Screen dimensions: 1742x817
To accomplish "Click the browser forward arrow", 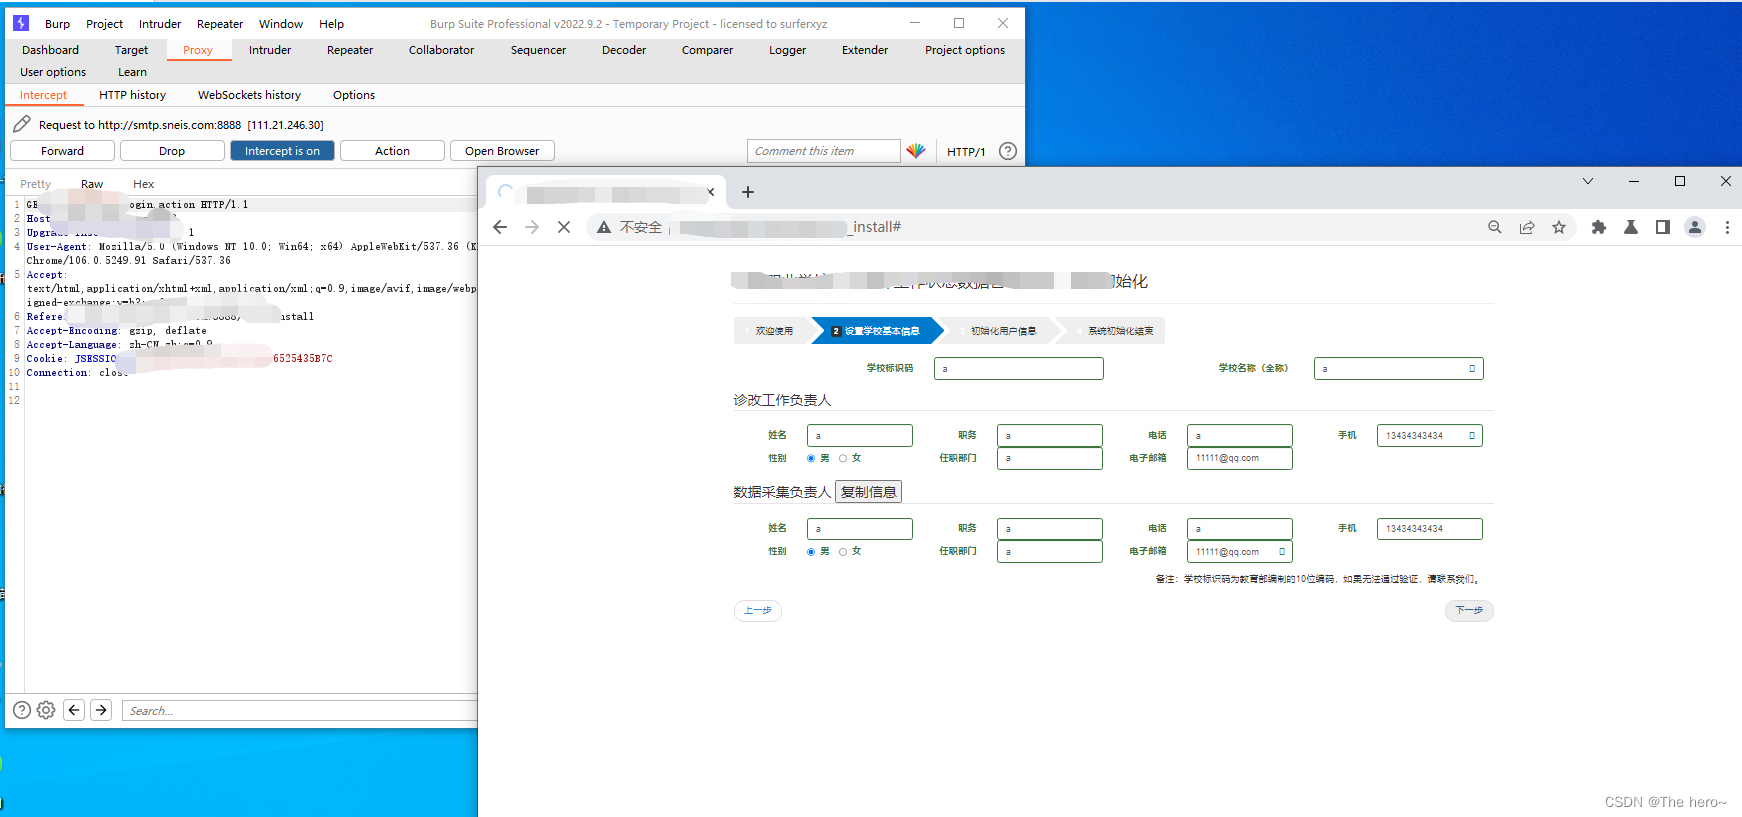I will pyautogui.click(x=532, y=227).
